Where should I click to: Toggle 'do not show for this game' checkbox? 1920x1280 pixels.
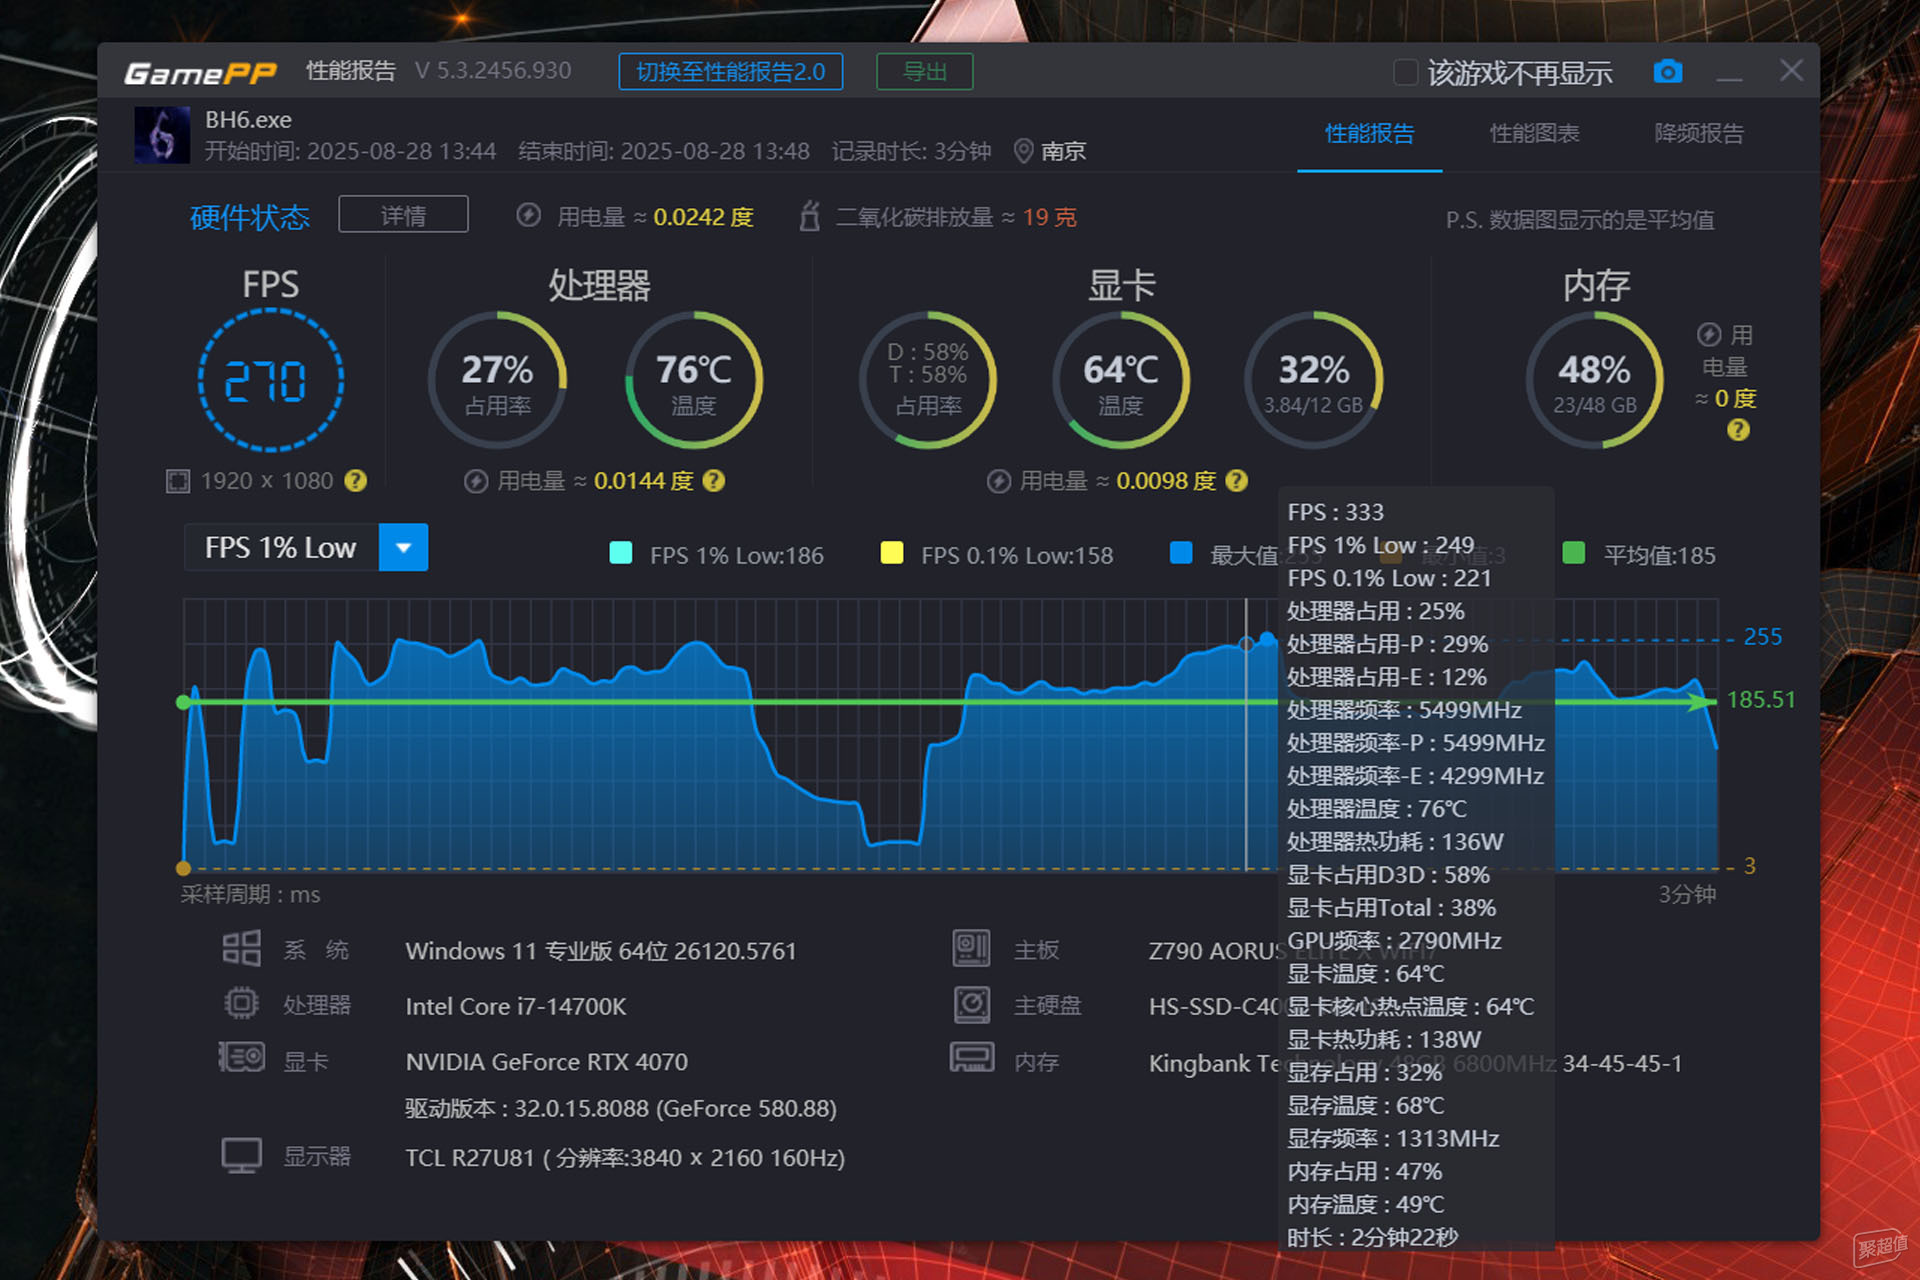click(1405, 72)
